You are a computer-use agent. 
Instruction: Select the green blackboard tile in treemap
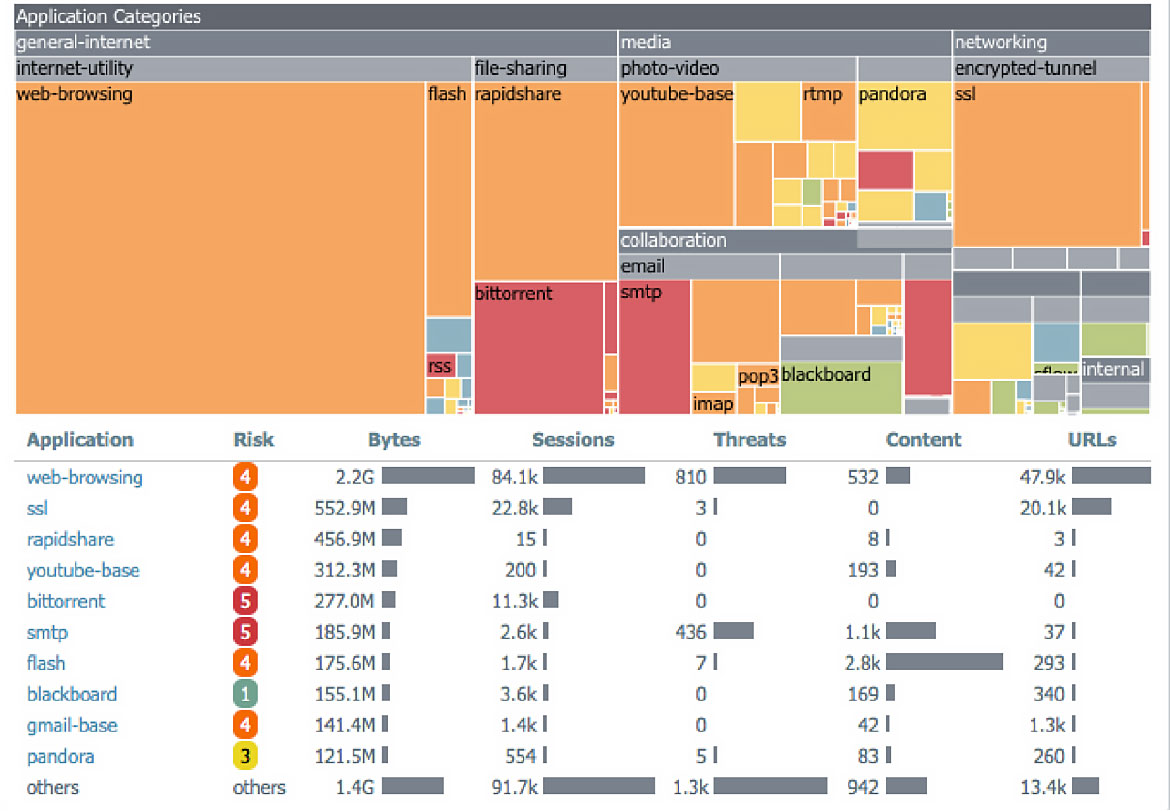point(840,390)
